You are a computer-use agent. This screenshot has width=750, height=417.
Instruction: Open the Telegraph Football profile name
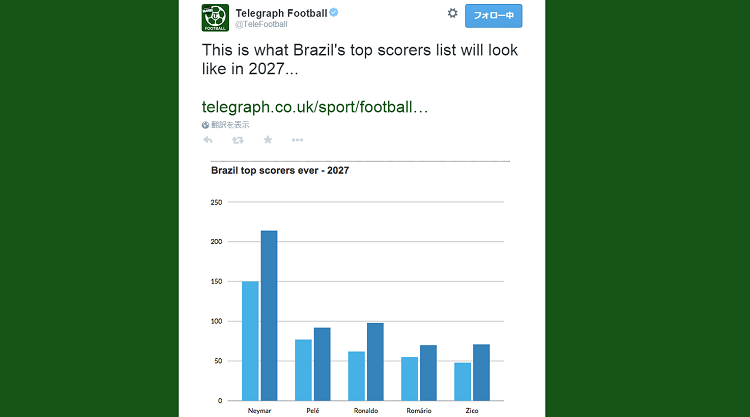281,13
